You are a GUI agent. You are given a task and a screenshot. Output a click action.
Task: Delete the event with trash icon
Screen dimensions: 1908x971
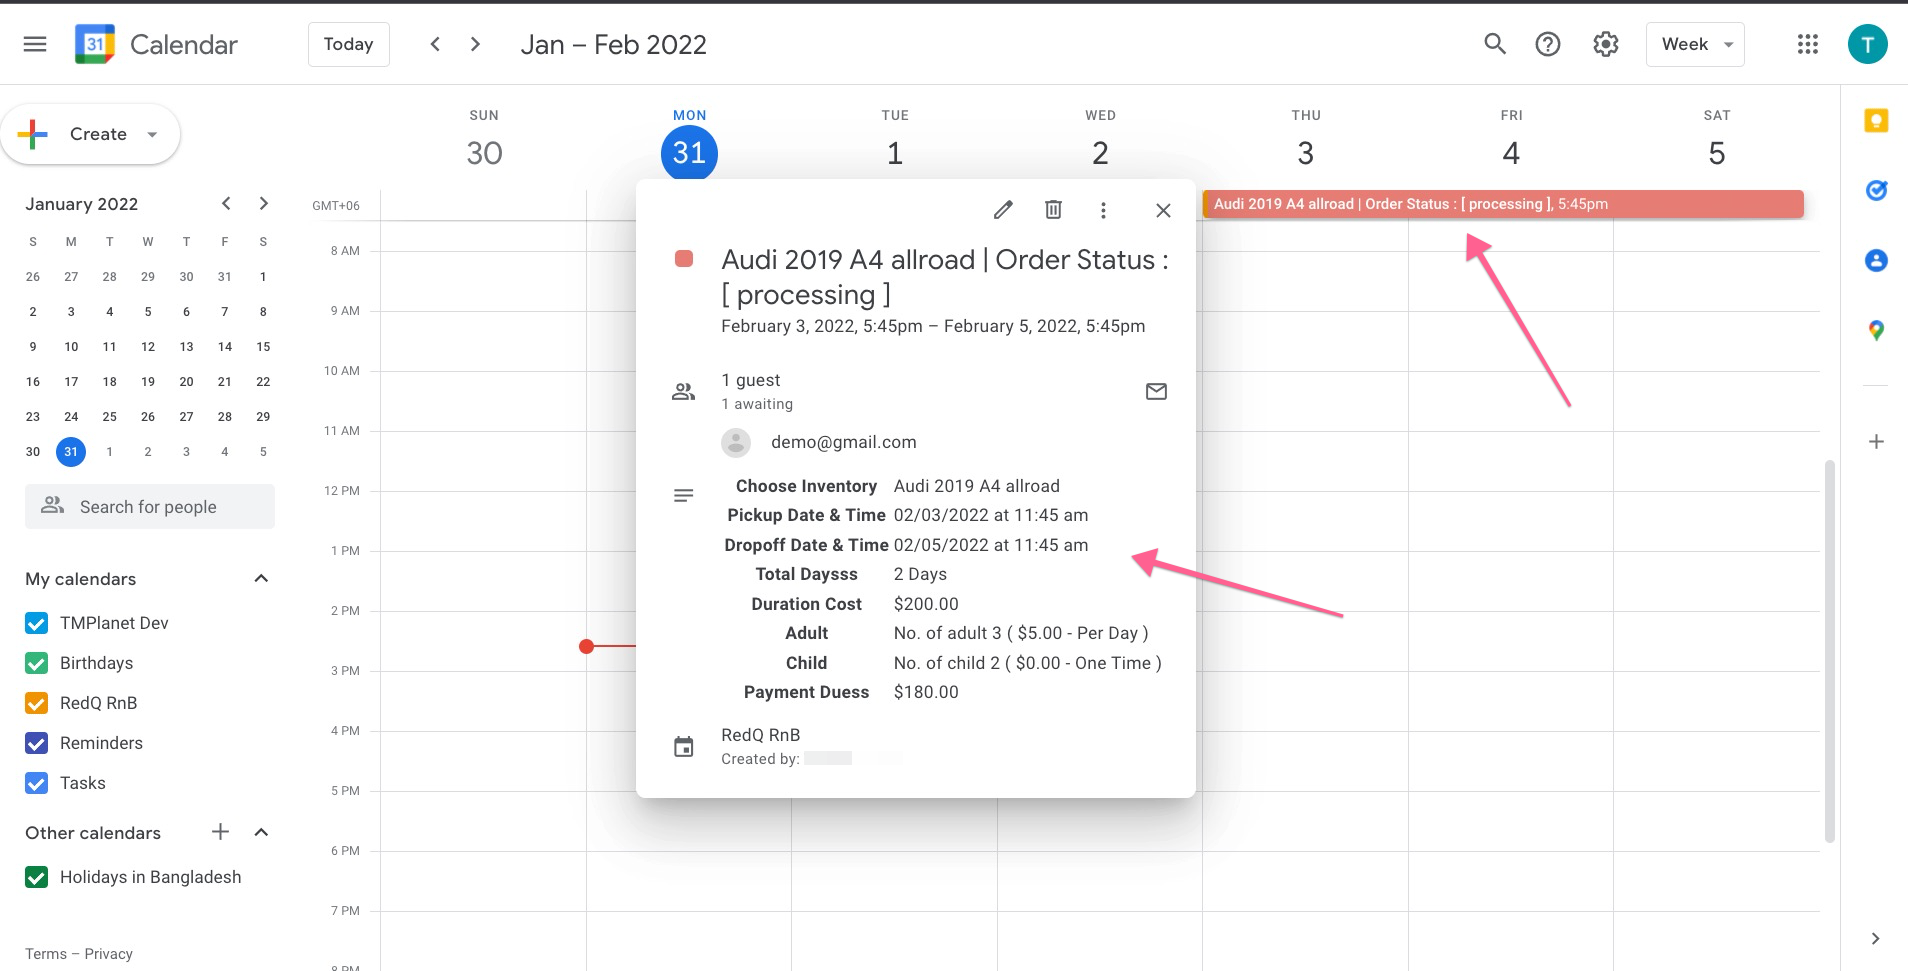click(1053, 210)
